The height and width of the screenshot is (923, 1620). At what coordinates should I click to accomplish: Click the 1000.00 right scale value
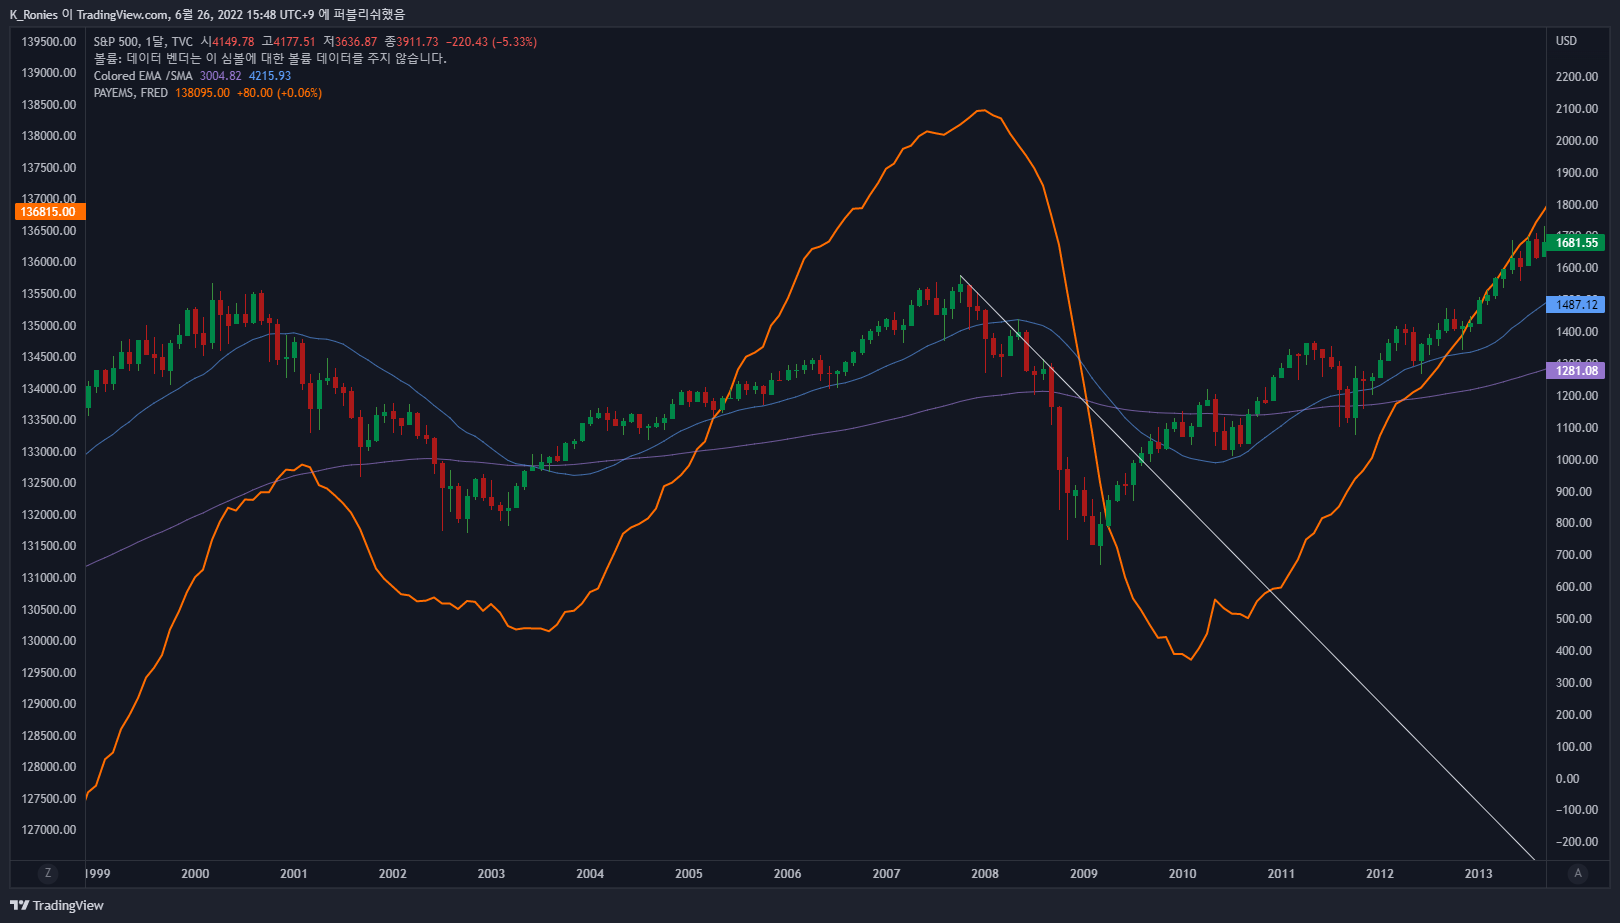click(1577, 460)
